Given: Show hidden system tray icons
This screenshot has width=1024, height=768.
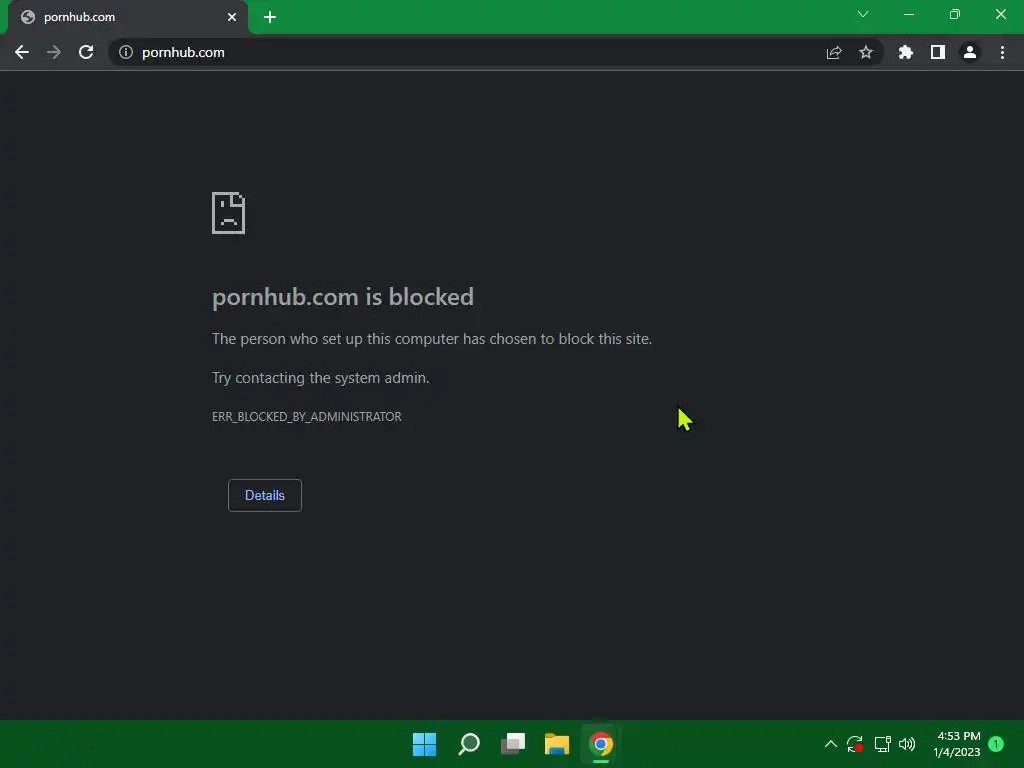Looking at the screenshot, I should pyautogui.click(x=831, y=744).
